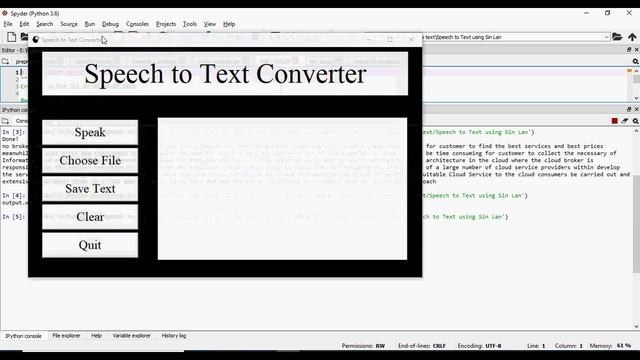Click the new file icon in Spyder toolbar
This screenshot has width=640, height=360.
pyautogui.click(x=11, y=37)
